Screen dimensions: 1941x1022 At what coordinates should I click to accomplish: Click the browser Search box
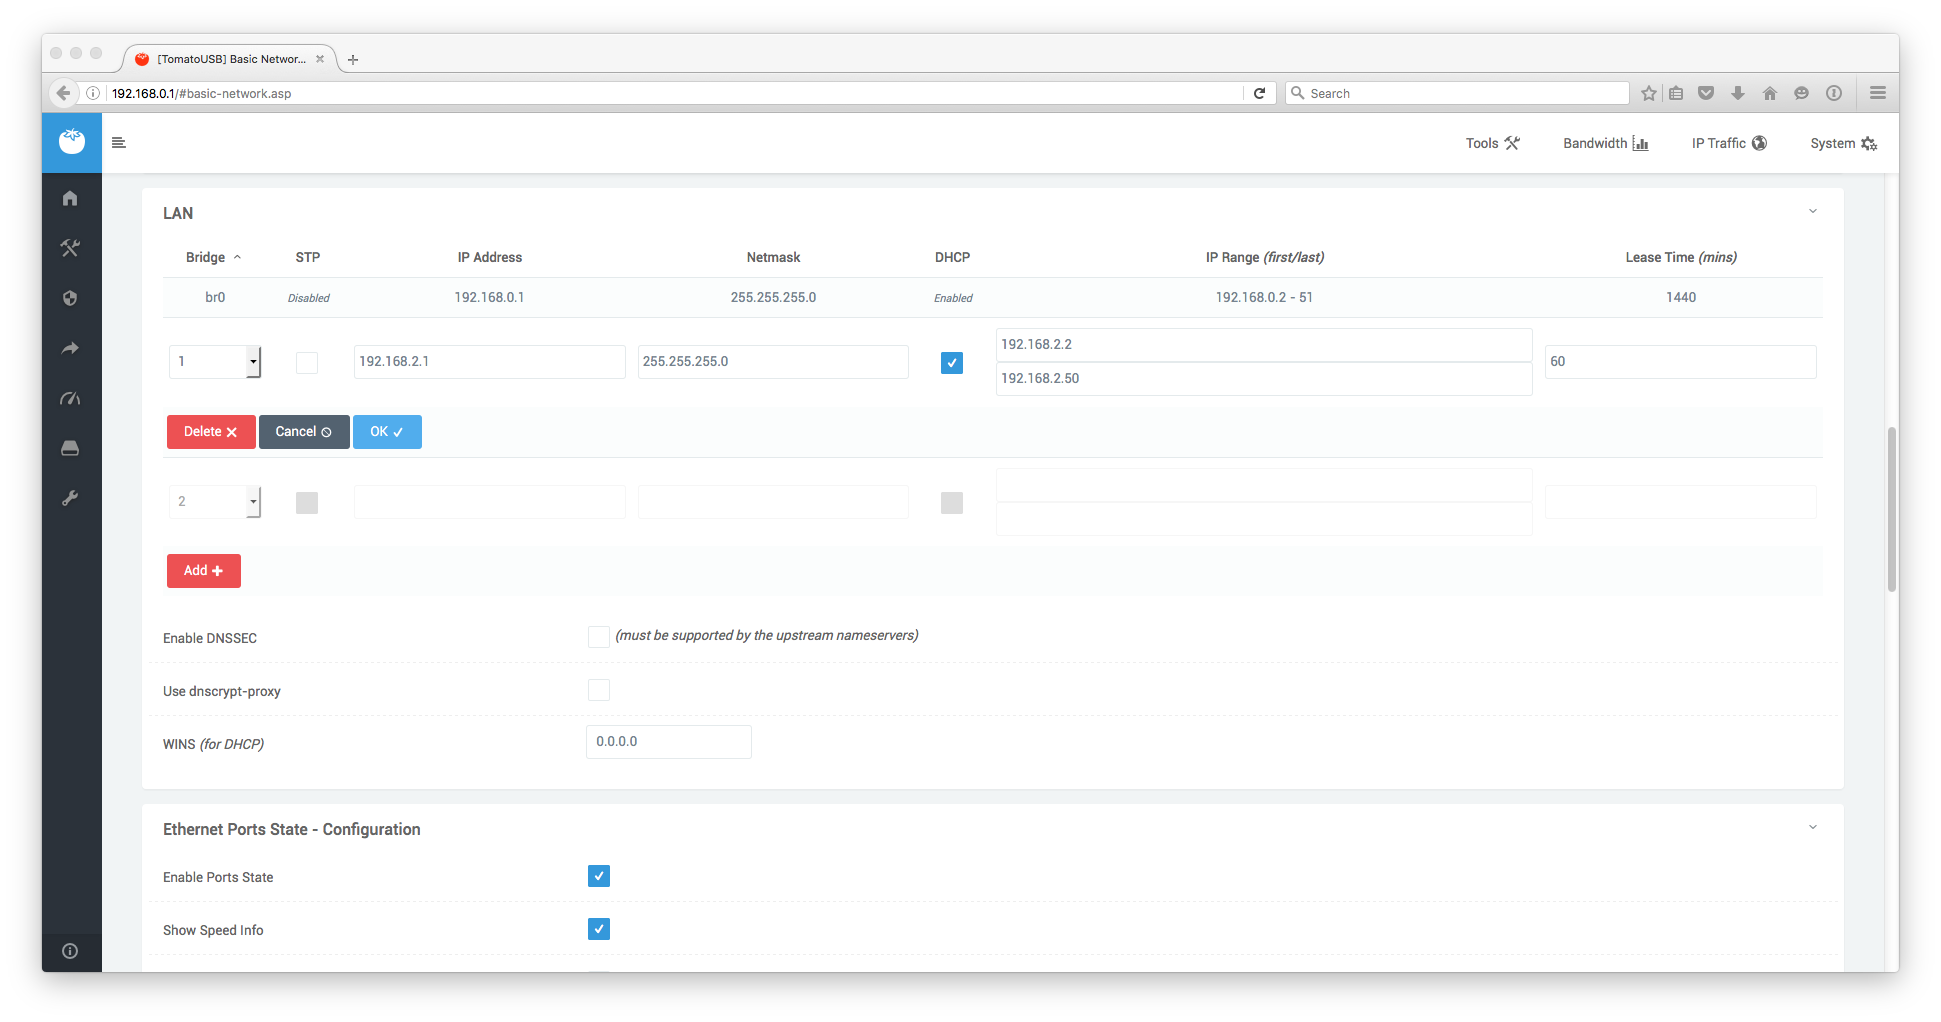point(1457,93)
